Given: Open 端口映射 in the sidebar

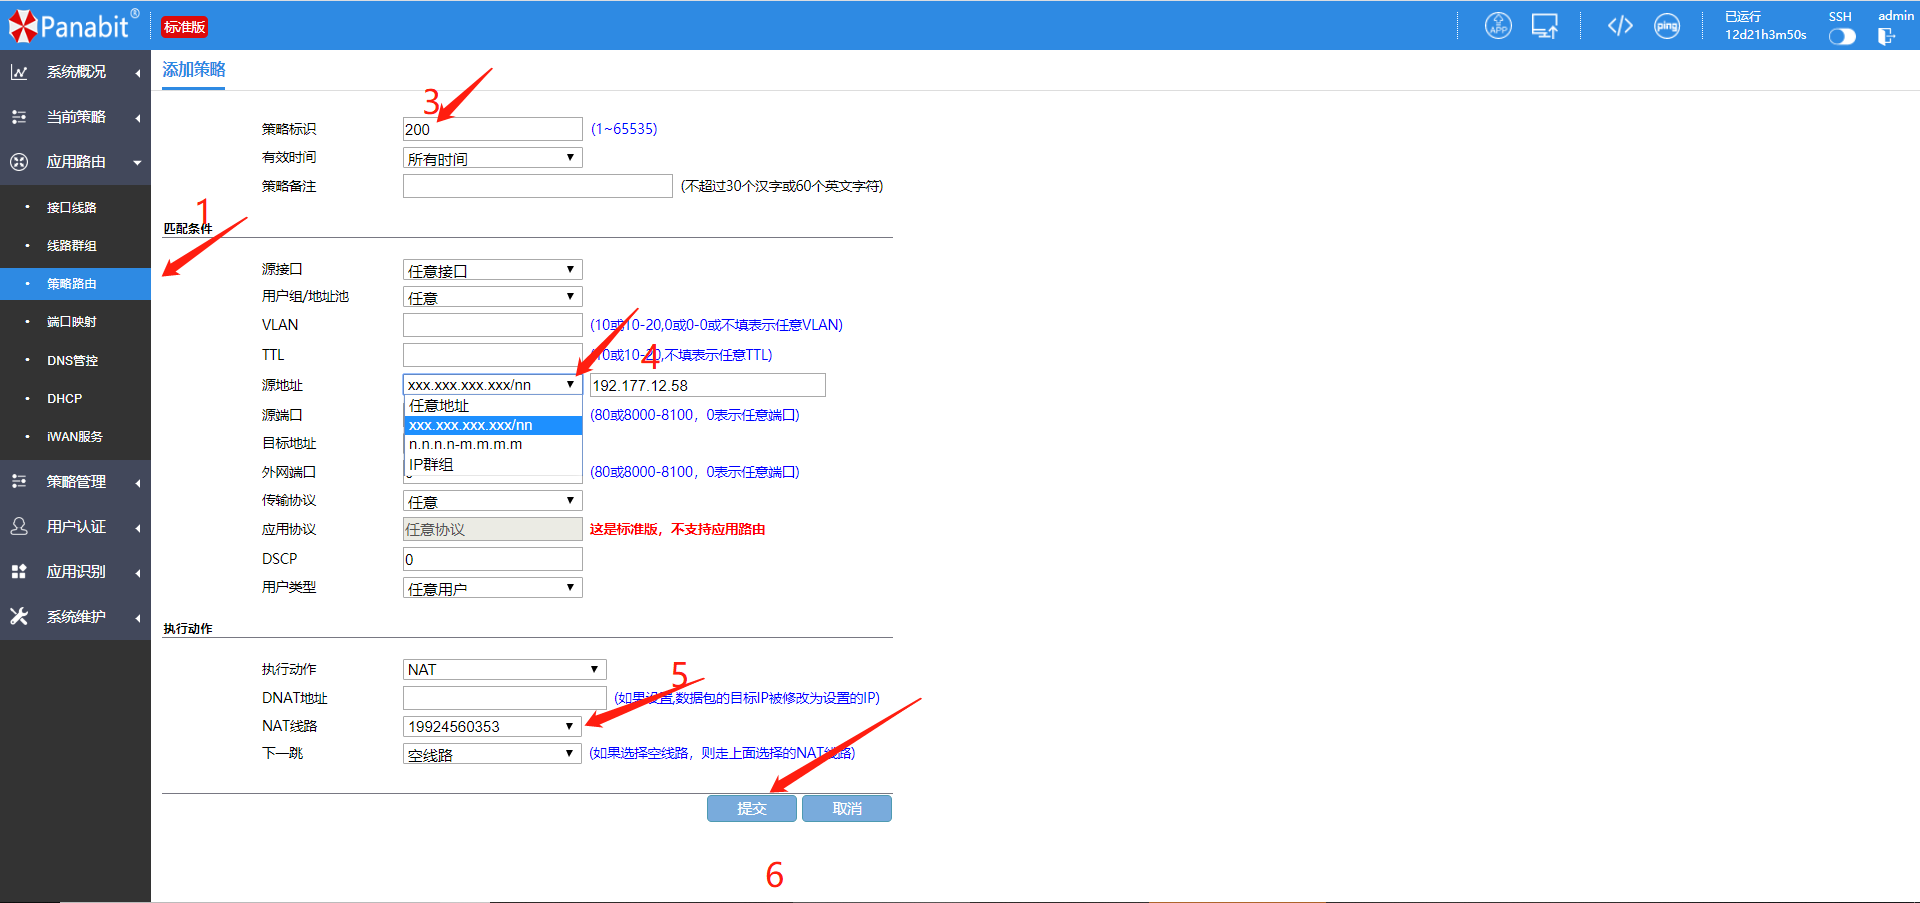Looking at the screenshot, I should 72,322.
